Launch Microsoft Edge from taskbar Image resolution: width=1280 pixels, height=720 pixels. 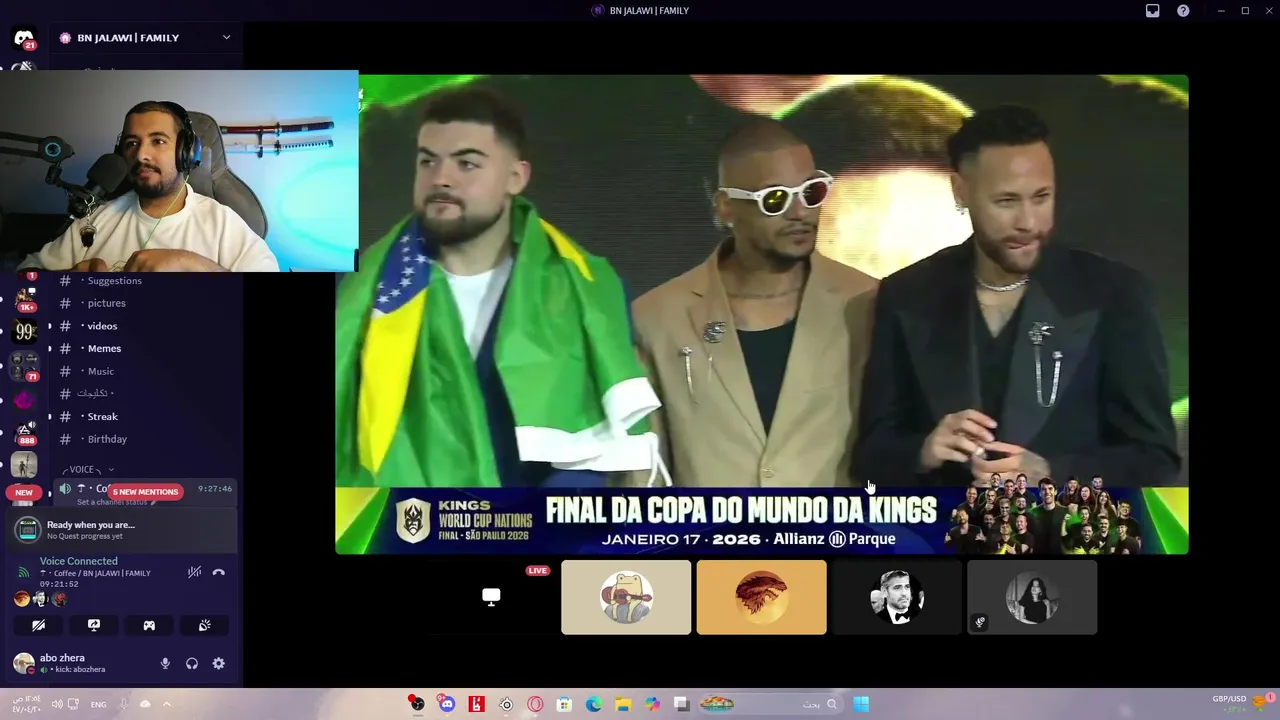pyautogui.click(x=594, y=704)
